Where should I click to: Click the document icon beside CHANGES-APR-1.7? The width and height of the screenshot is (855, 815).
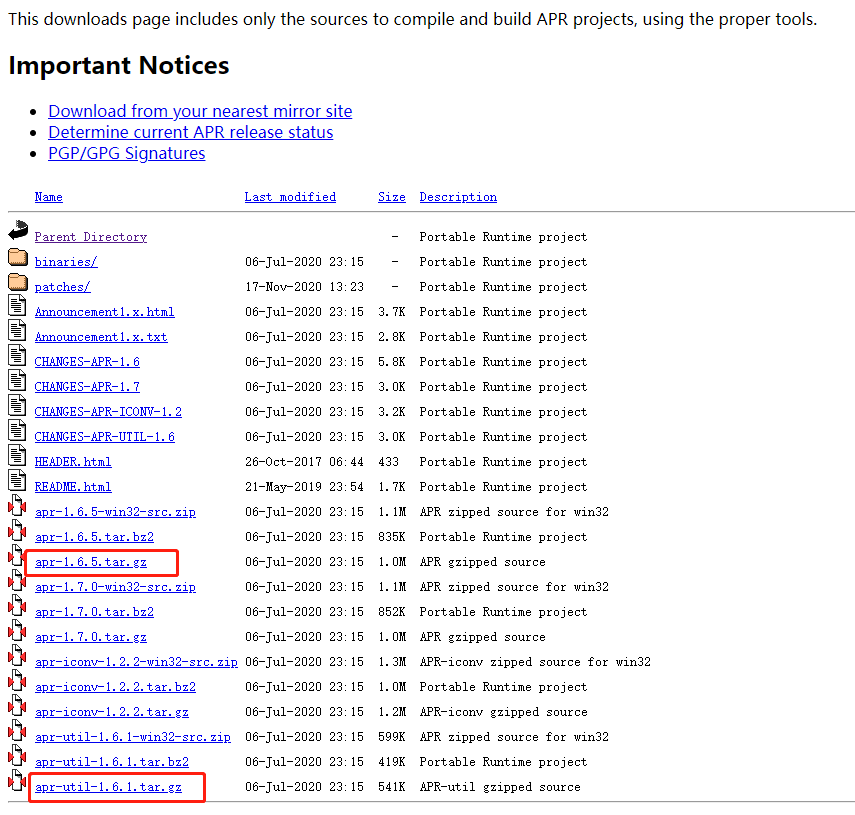[x=17, y=380]
